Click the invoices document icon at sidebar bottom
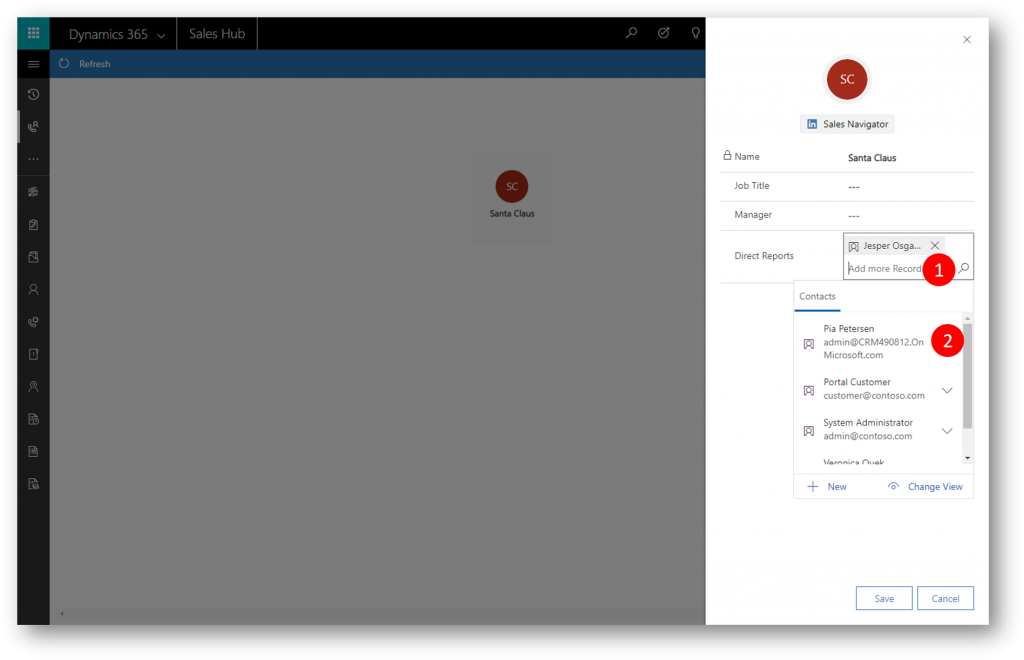 point(33,484)
